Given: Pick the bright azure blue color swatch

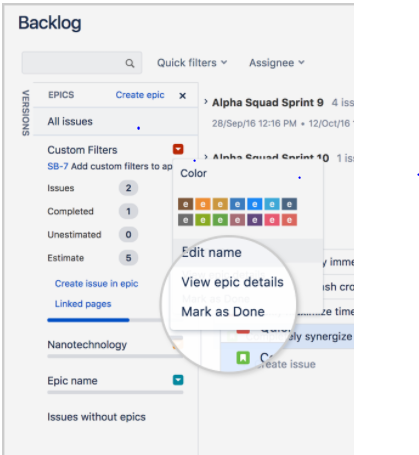Looking at the screenshot, I should (x=255, y=204).
